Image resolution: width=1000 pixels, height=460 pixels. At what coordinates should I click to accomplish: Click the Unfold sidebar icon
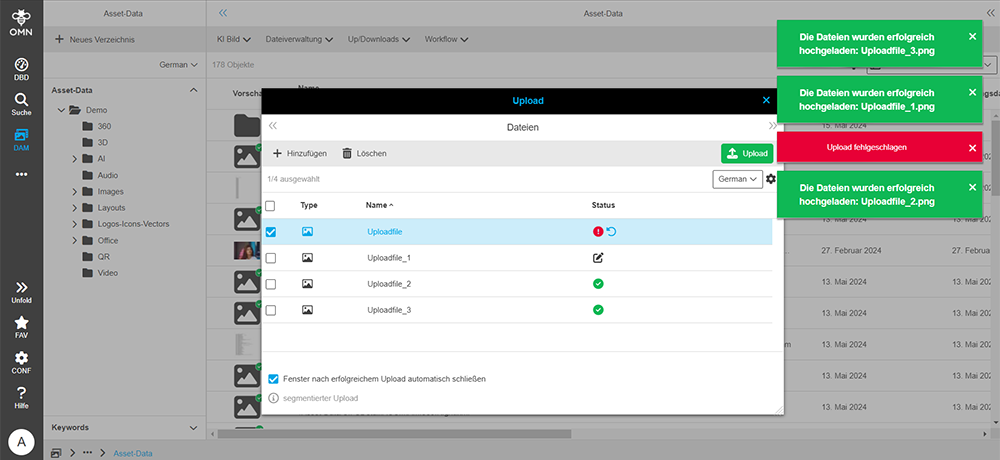tap(21, 291)
